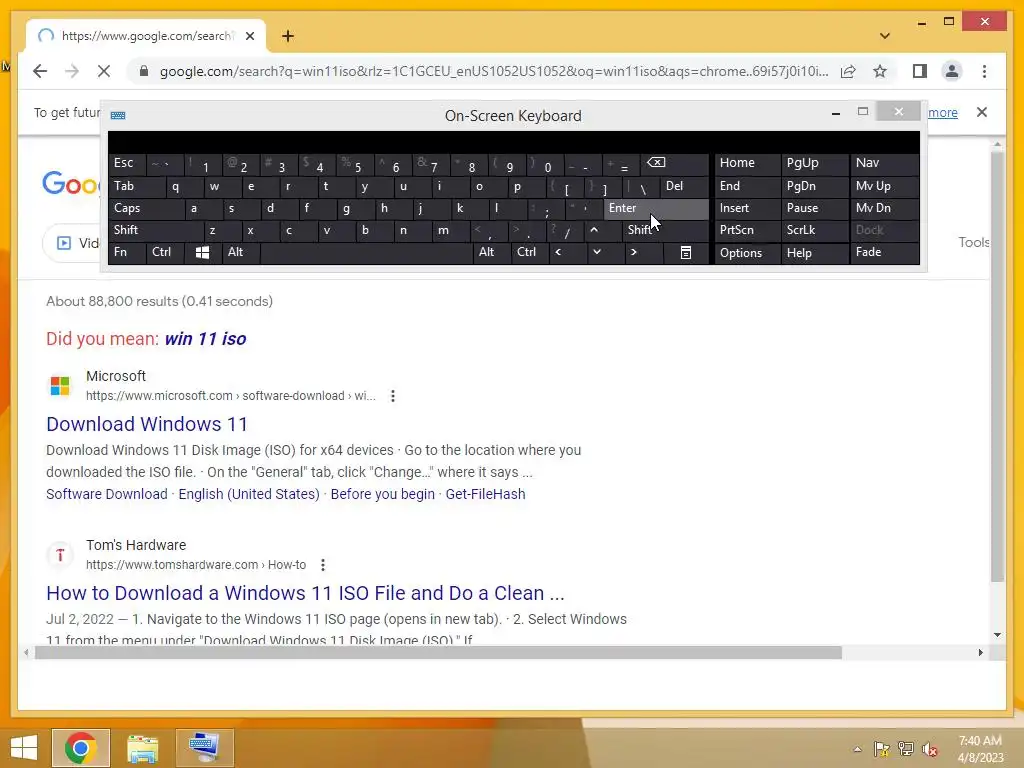
Task: Open Download Windows 11 result
Action: 147,424
